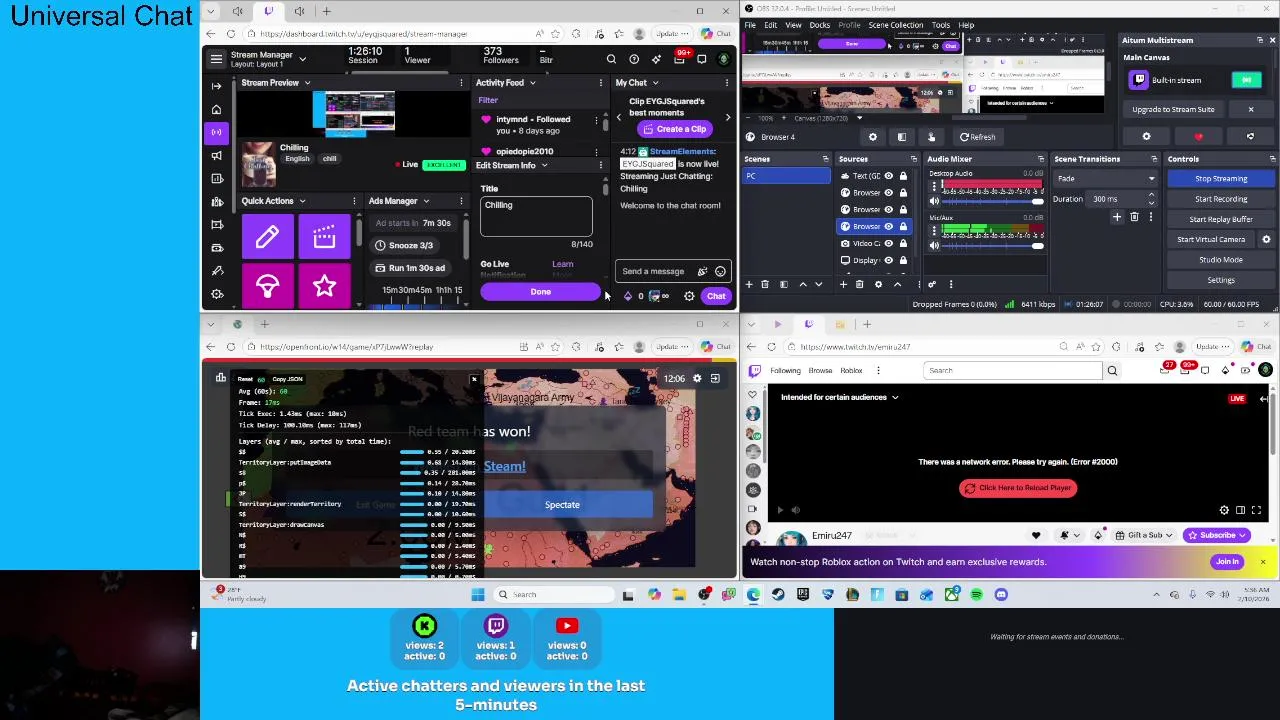Open settings gear in OpenFront game overlay
This screenshot has height=720, width=1280.
[697, 378]
